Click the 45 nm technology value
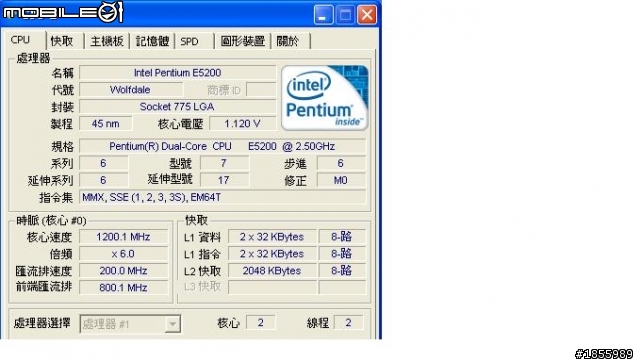640x362 pixels. tap(105, 124)
